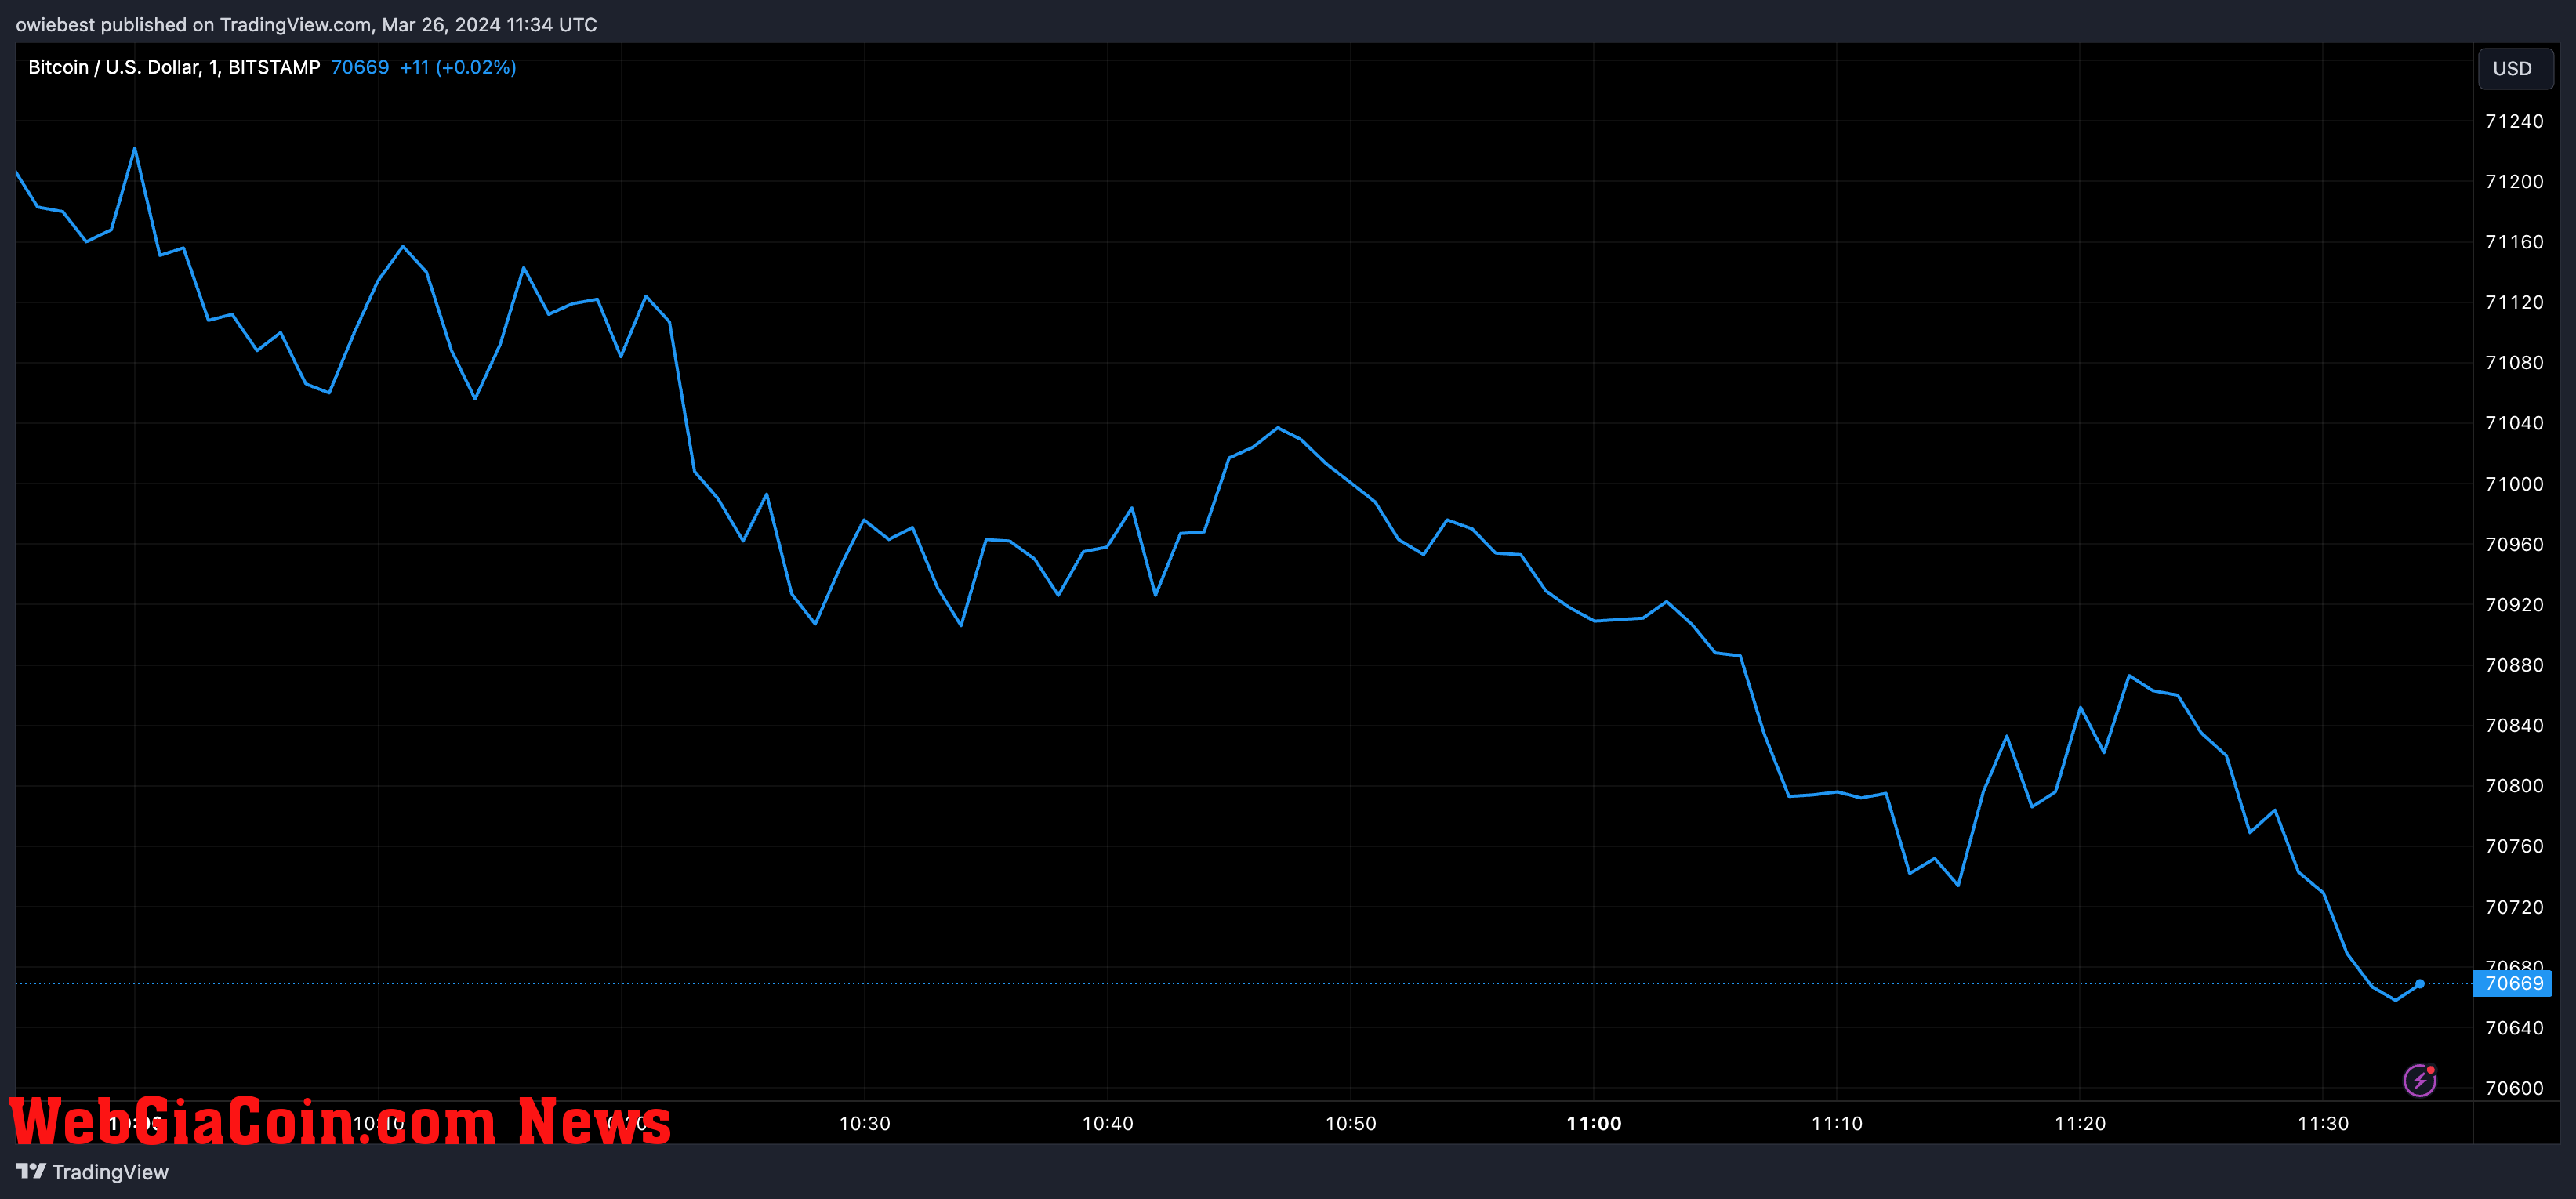Click the bold 11:00 time axis label

pos(1594,1123)
